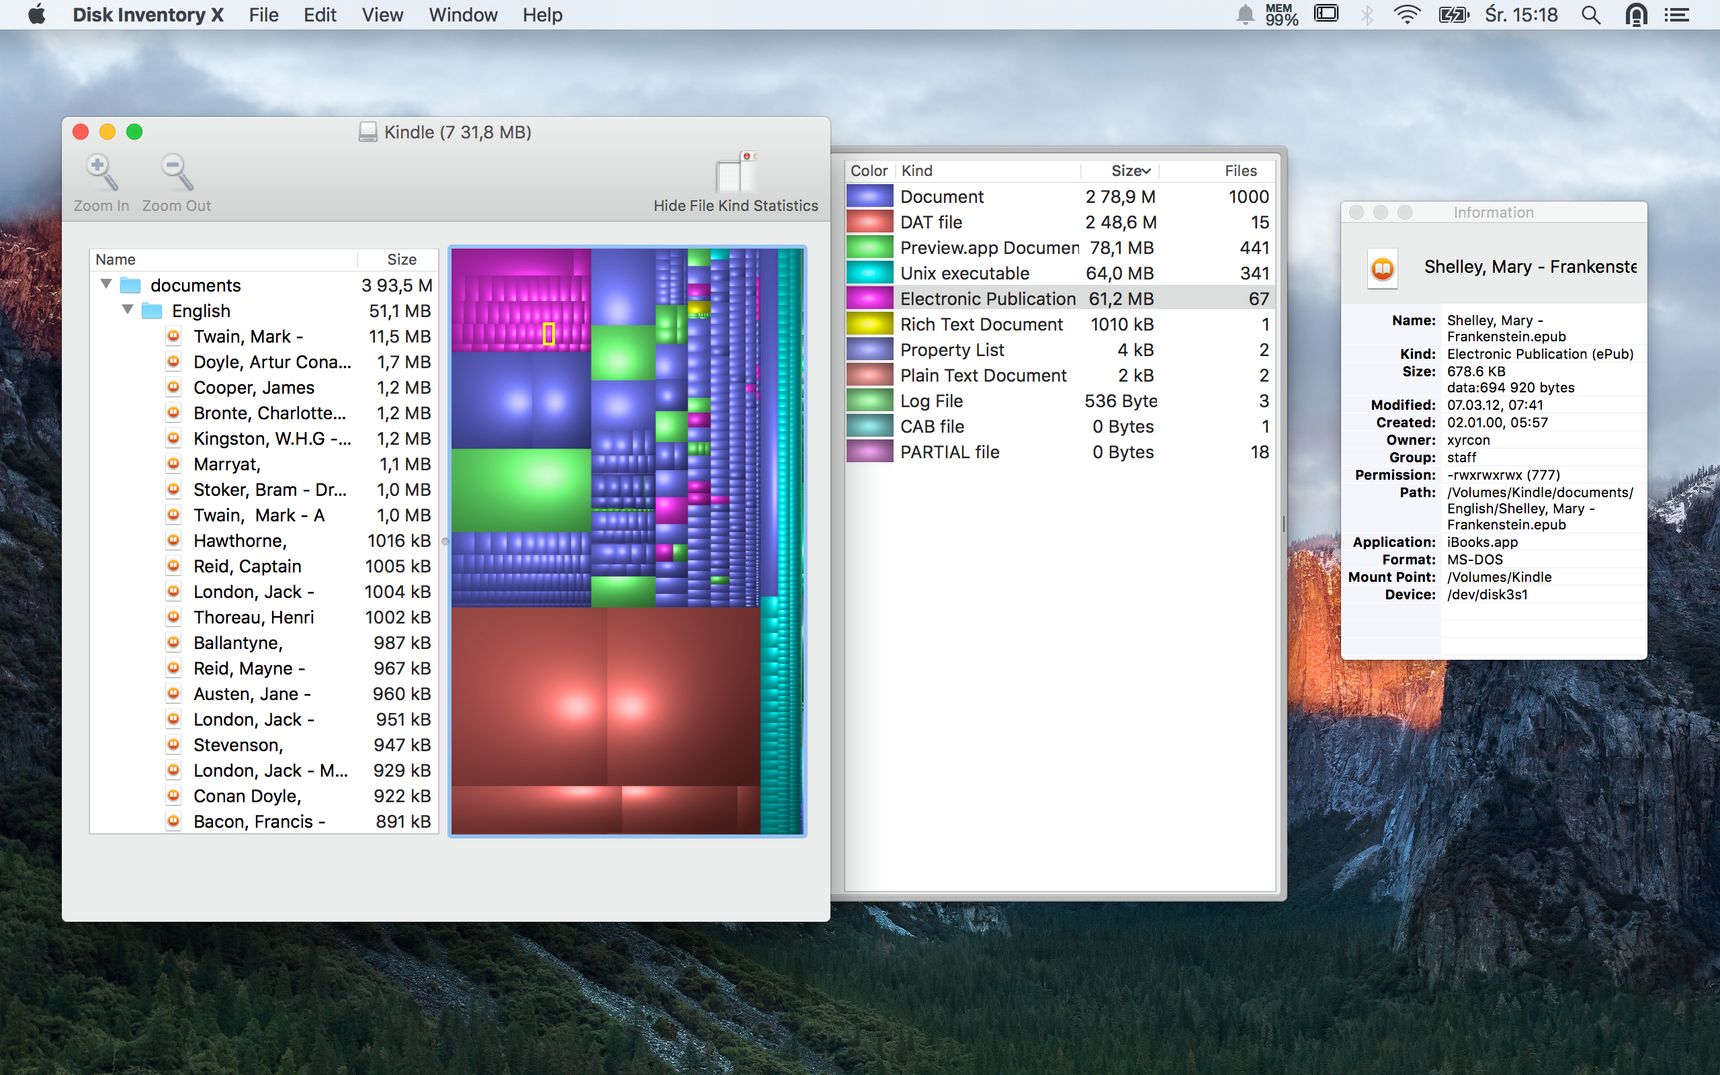
Task: Click the Zoom Out magnifier icon
Action: pos(176,173)
